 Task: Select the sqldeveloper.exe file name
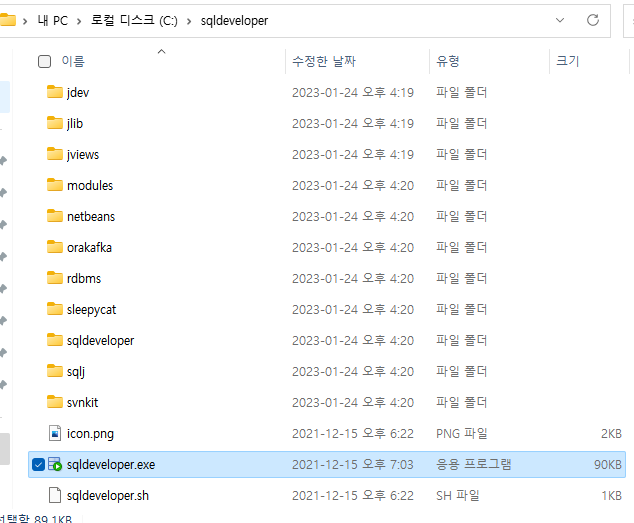click(111, 465)
